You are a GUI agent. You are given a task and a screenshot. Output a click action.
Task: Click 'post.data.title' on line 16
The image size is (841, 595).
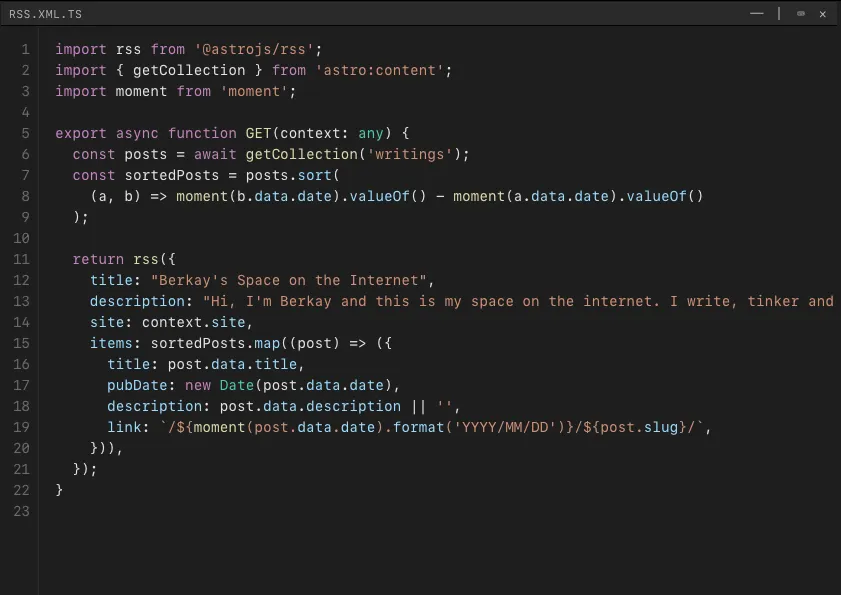click(232, 364)
